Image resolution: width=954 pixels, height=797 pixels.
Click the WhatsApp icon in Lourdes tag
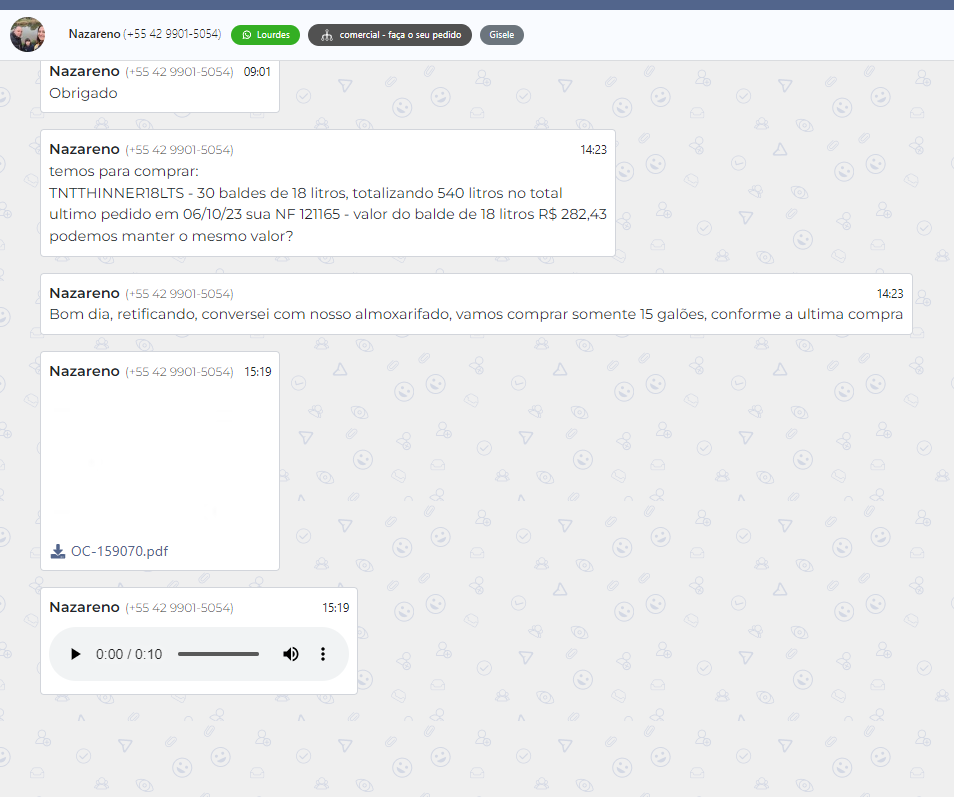[x=246, y=35]
